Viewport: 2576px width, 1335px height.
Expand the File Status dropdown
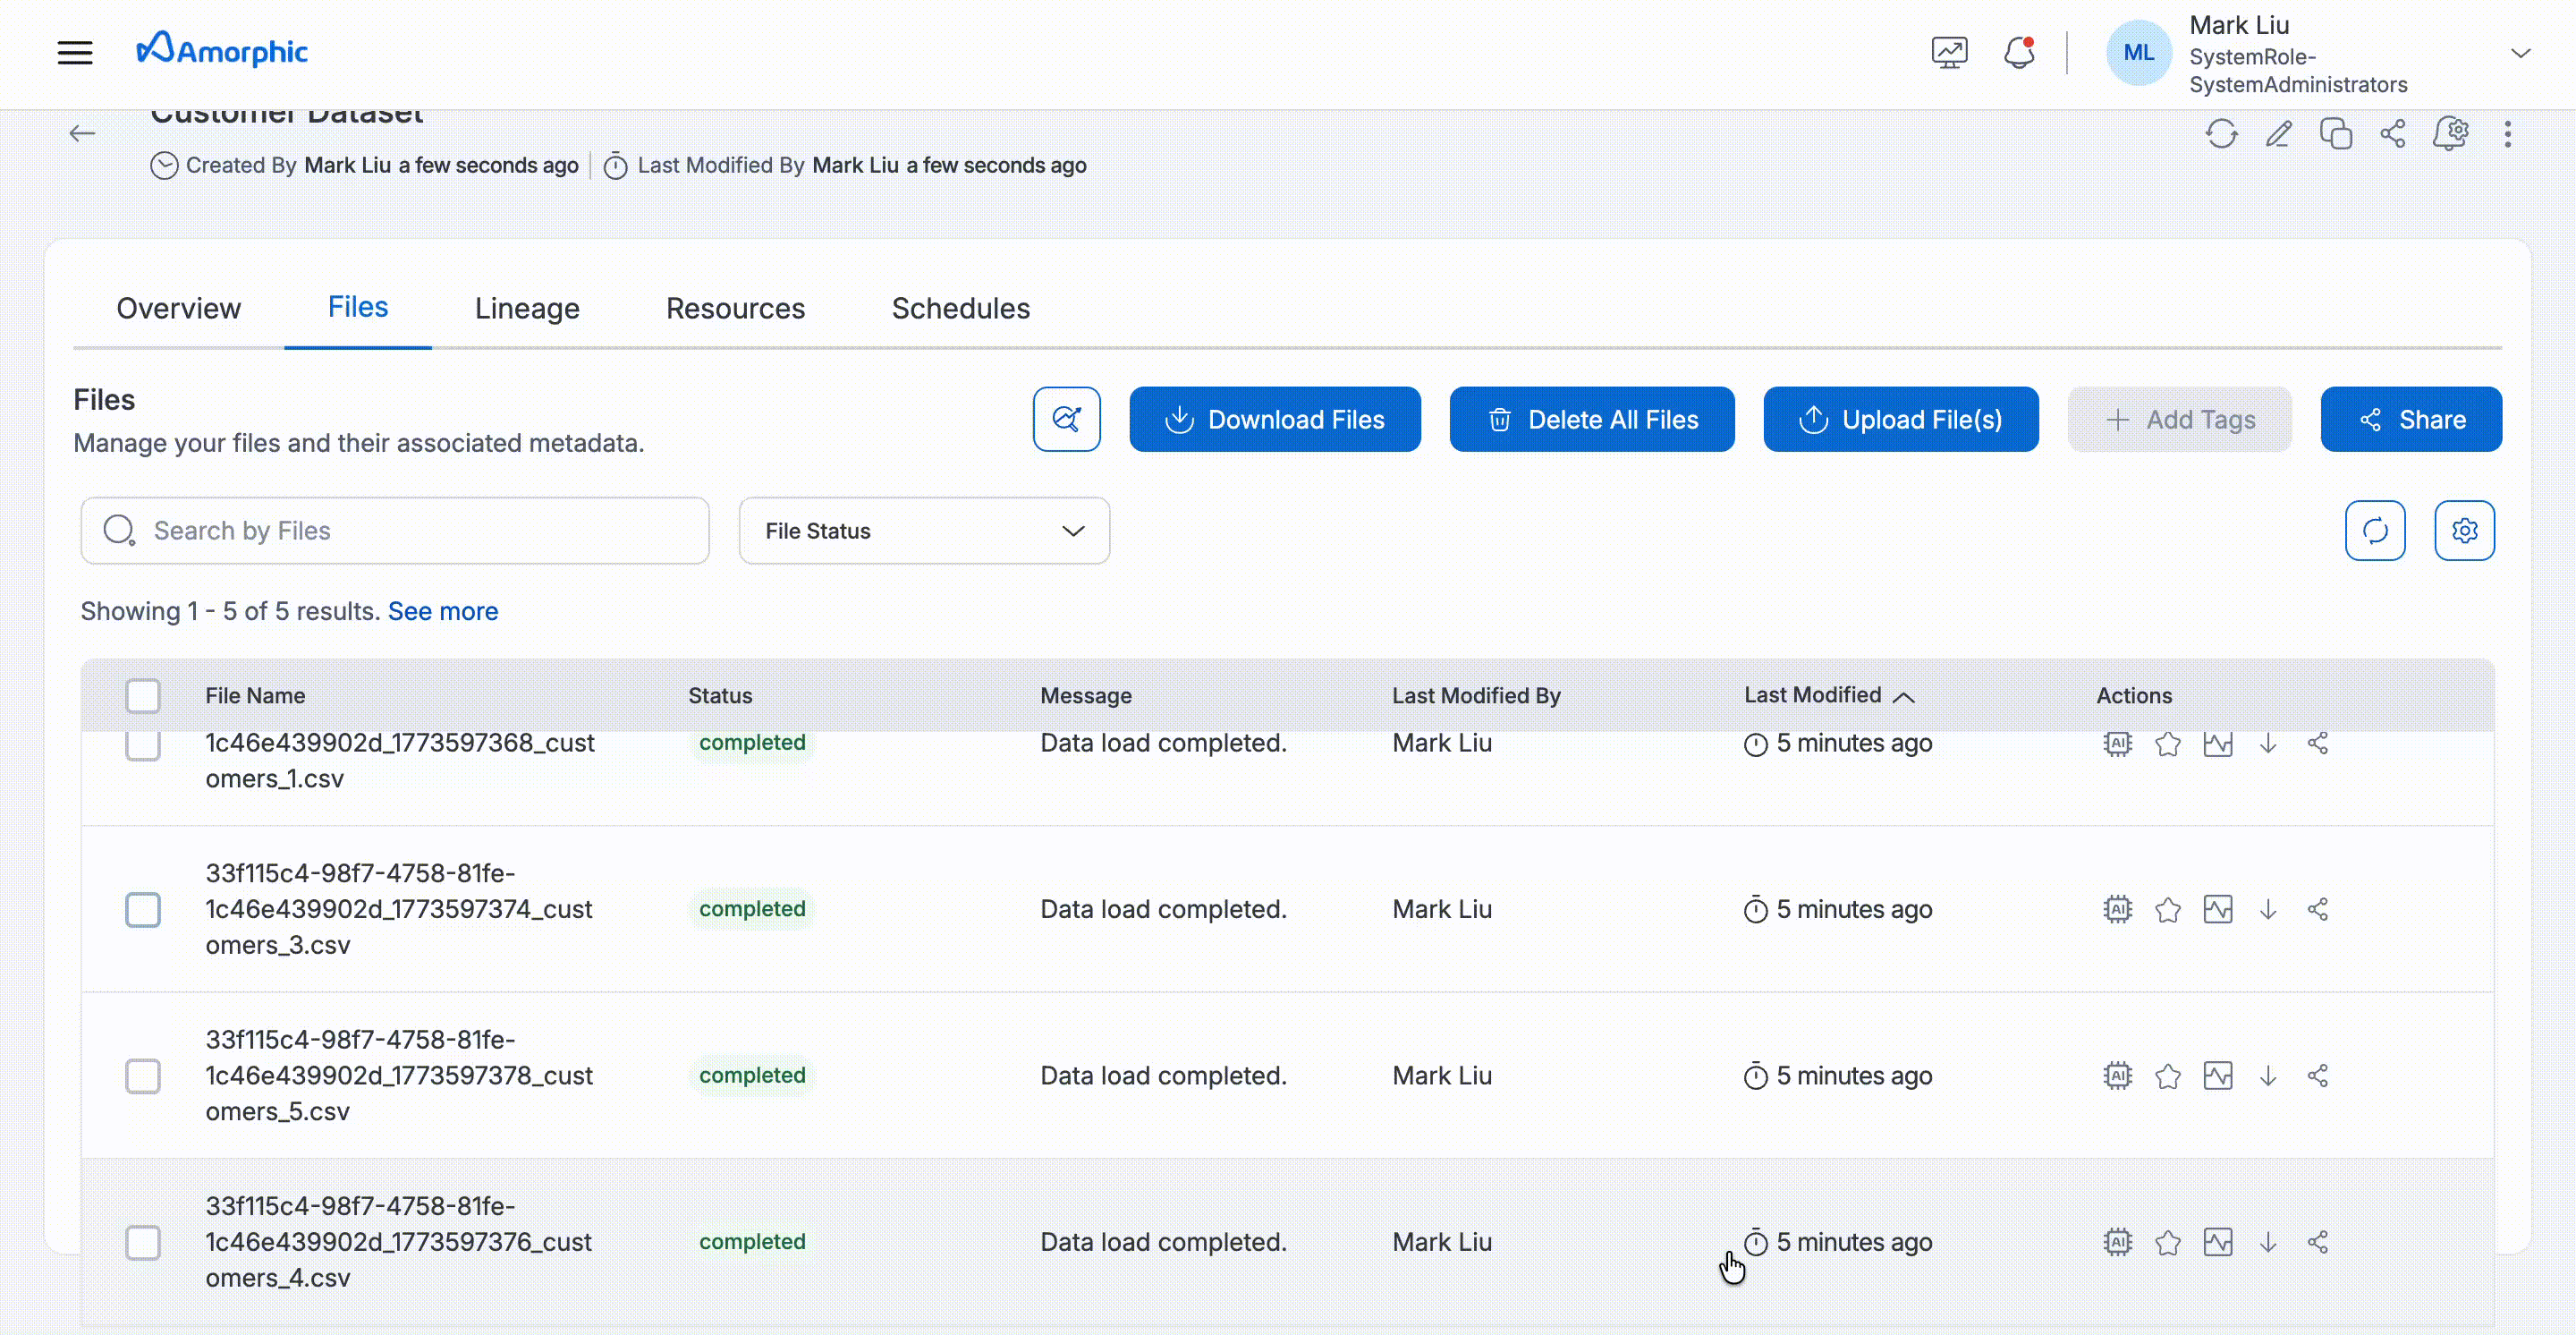tap(924, 531)
